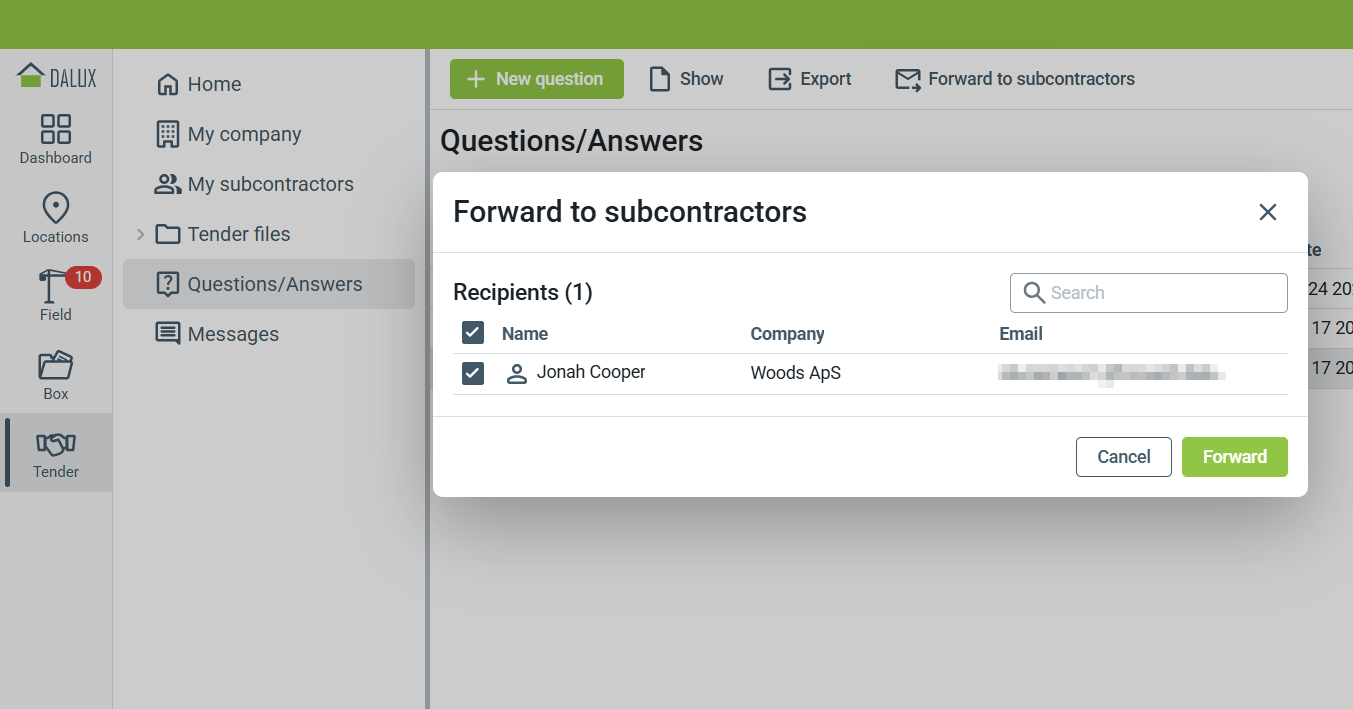
Task: Click the search magnifier icon
Action: (x=1034, y=293)
